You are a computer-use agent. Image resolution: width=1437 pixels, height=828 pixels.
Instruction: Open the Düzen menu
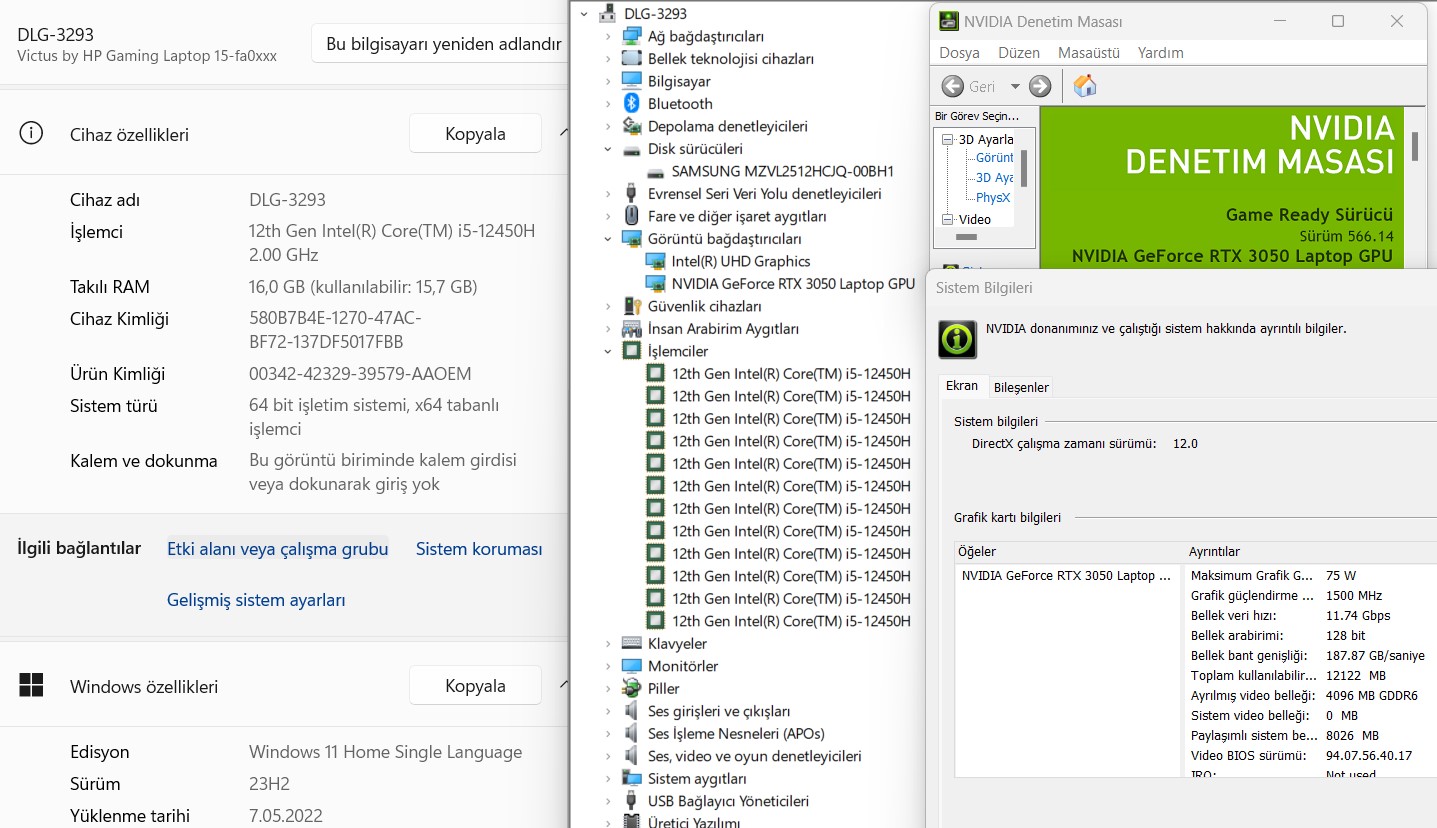pyautogui.click(x=1019, y=52)
